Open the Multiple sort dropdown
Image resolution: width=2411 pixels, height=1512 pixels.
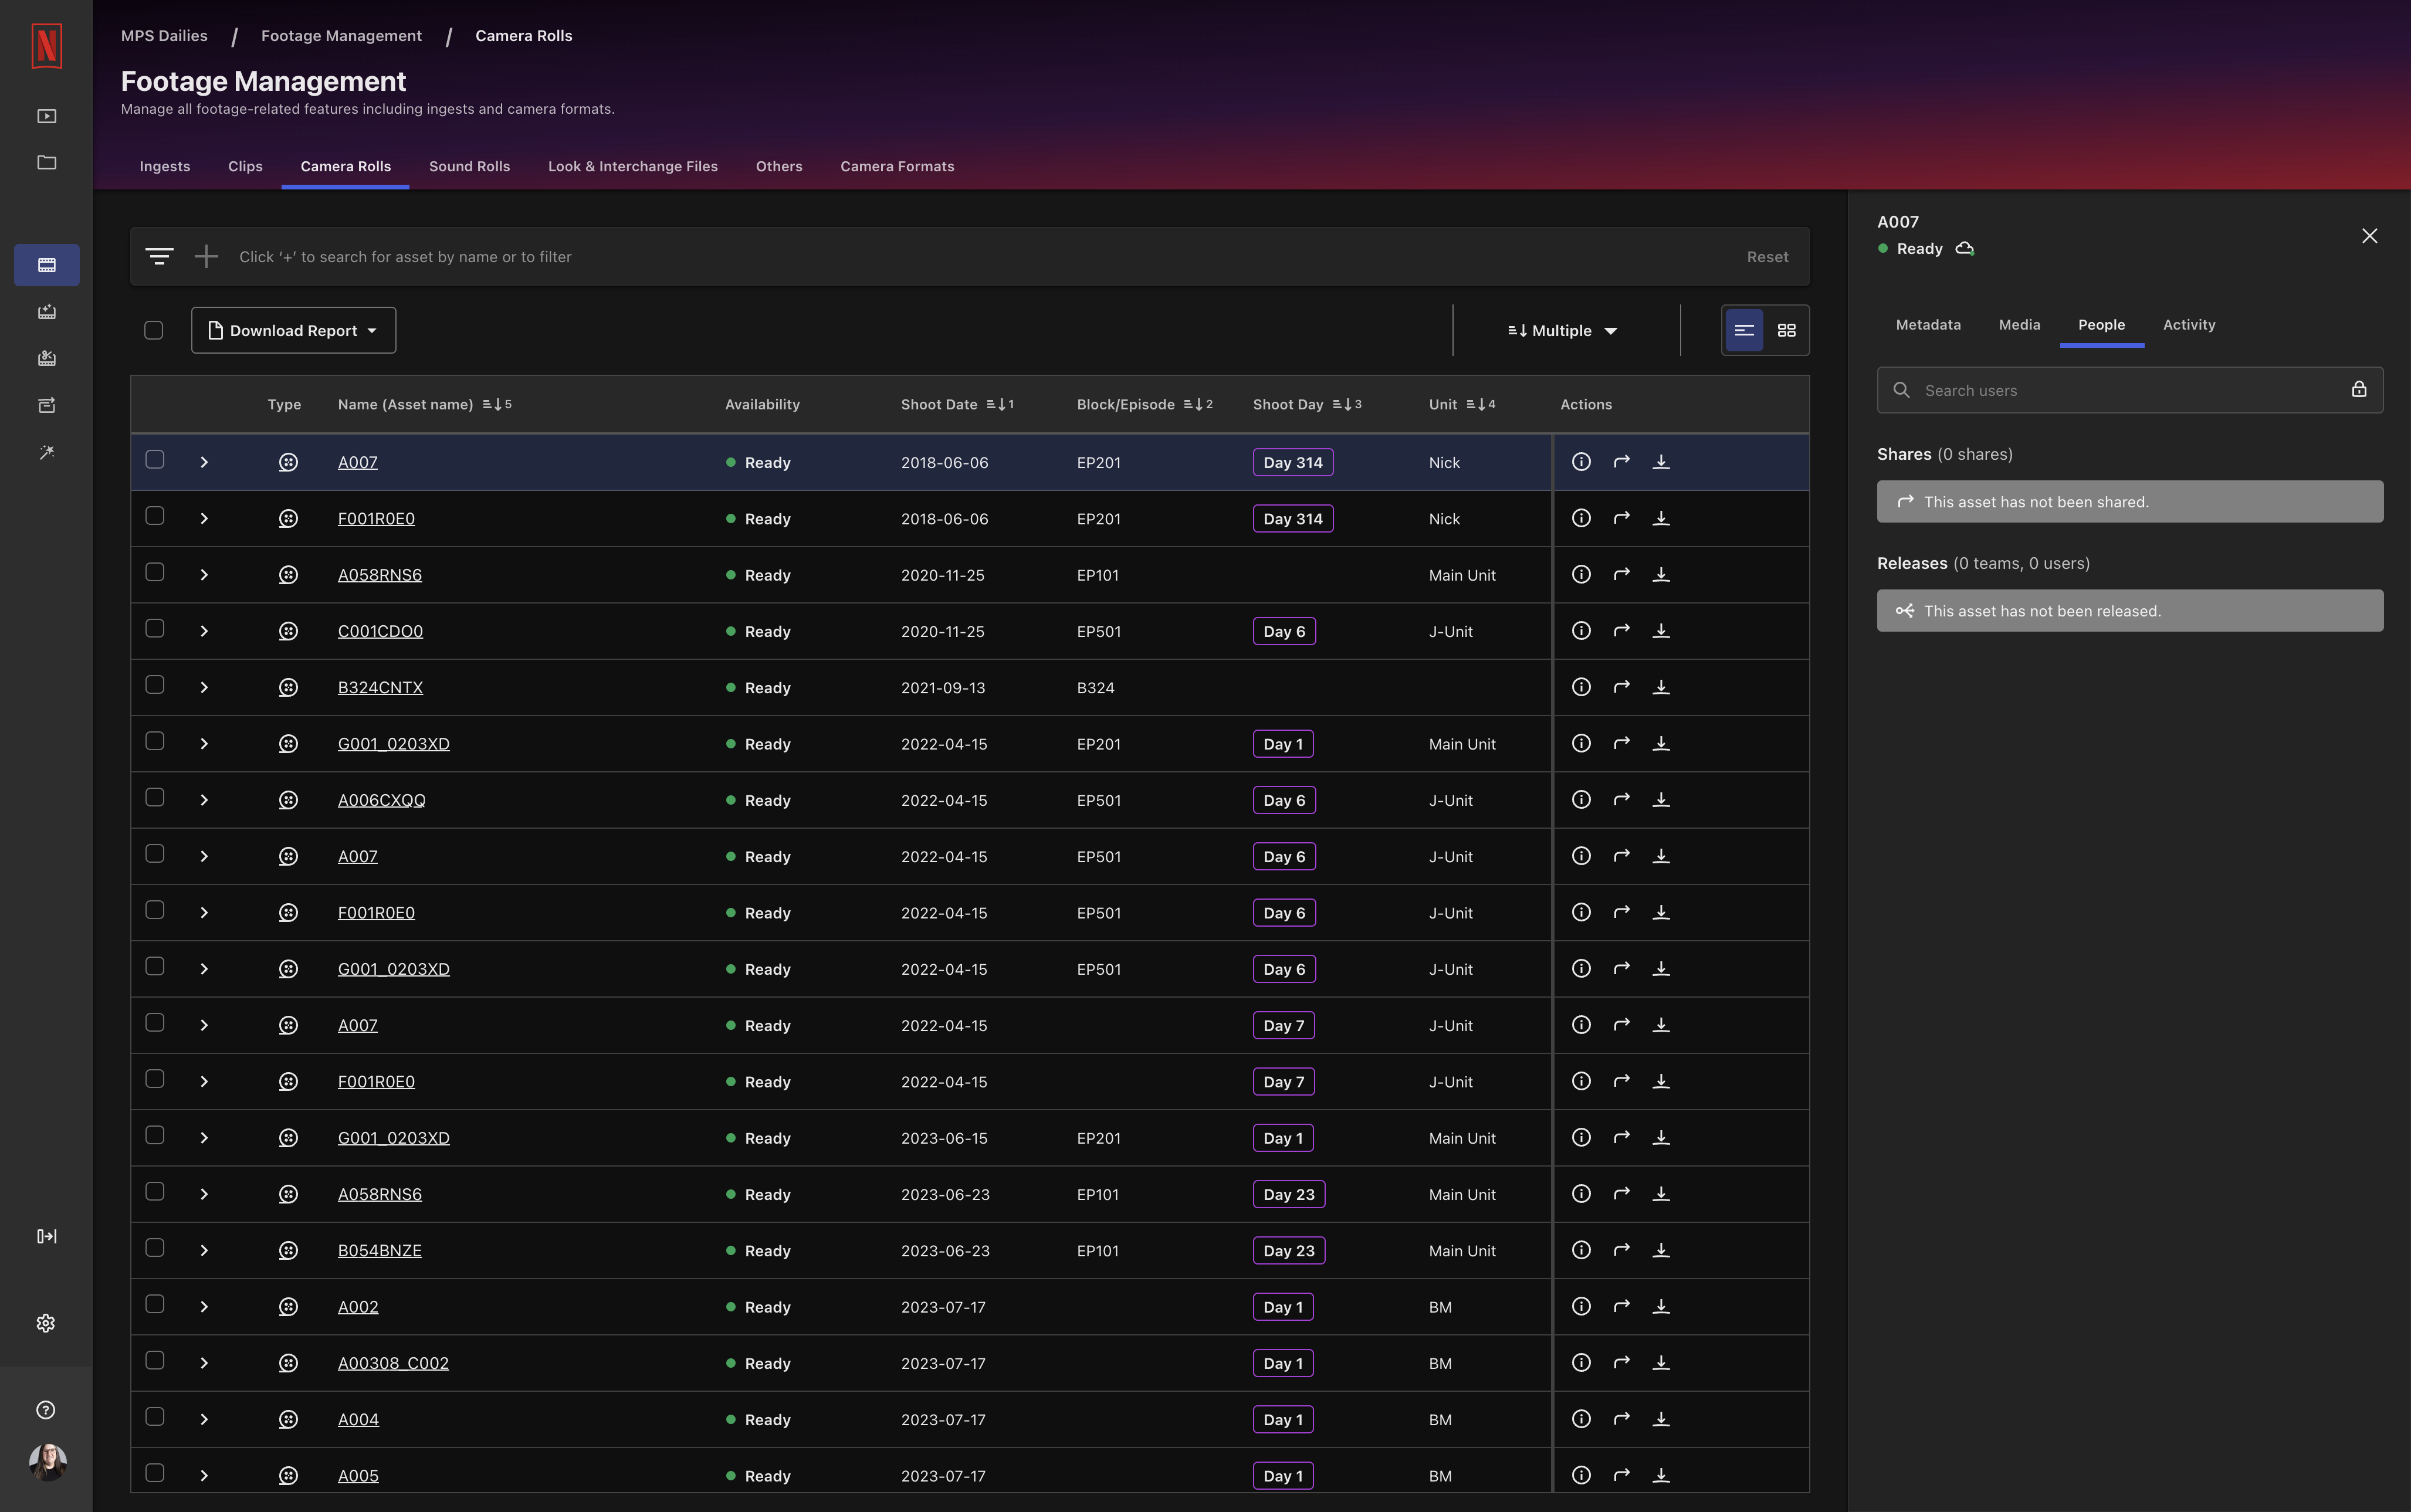1560,330
